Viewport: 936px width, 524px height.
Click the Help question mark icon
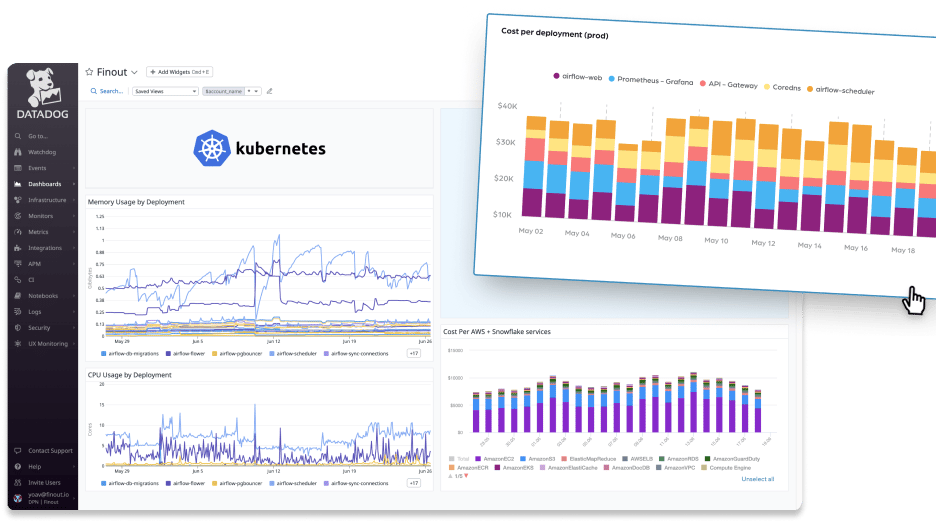click(18, 467)
